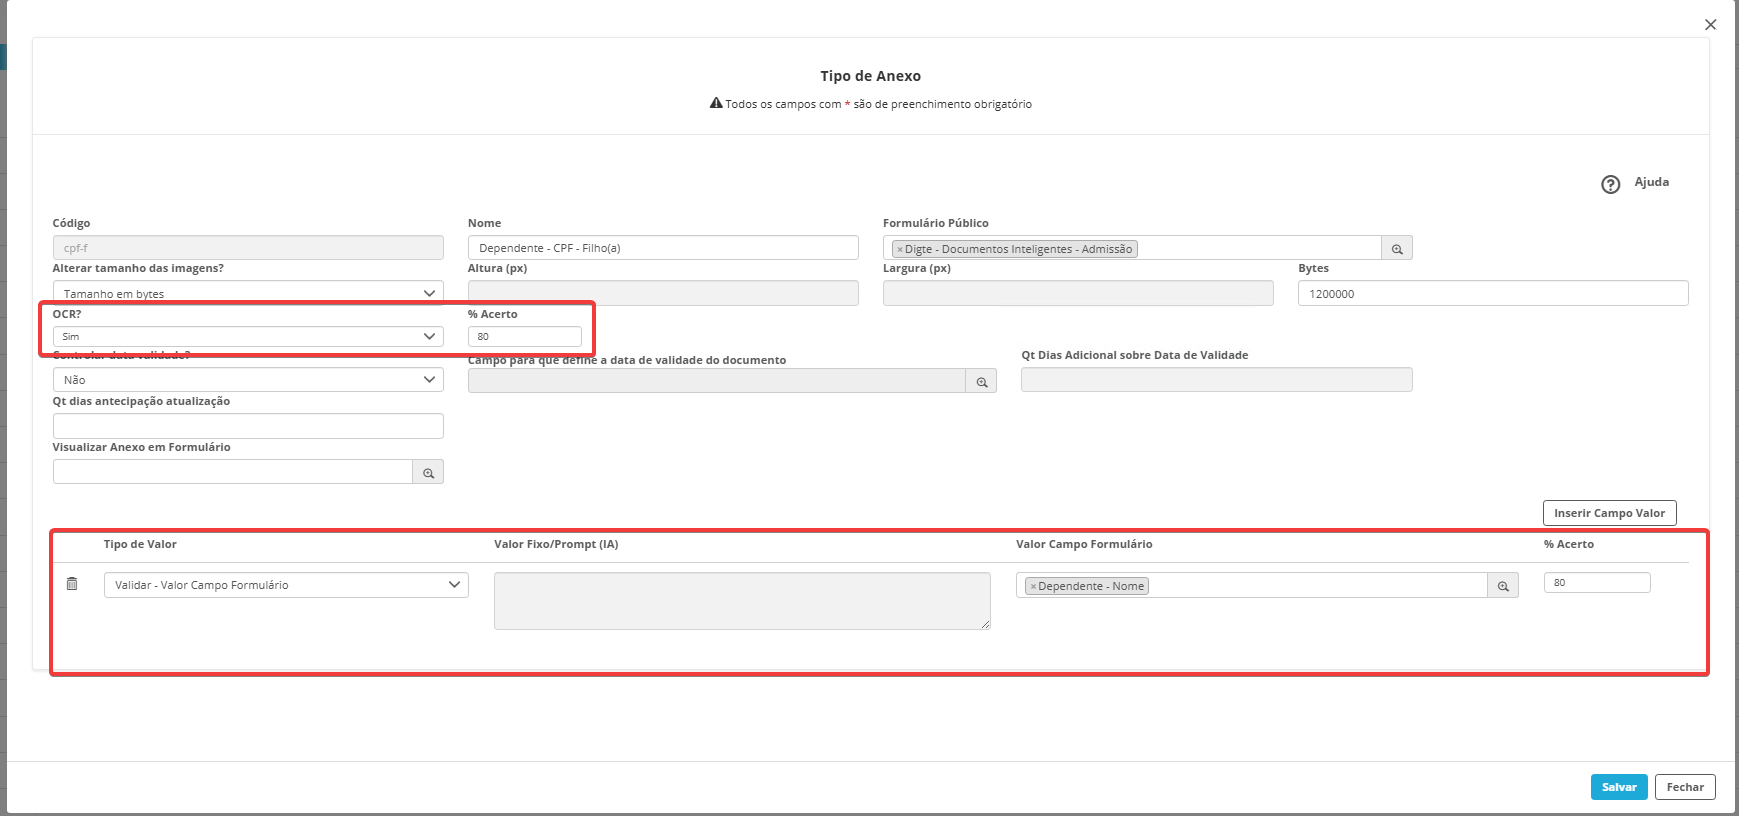
Task: Search Formulário Público with magnifier icon
Action: point(1397,249)
